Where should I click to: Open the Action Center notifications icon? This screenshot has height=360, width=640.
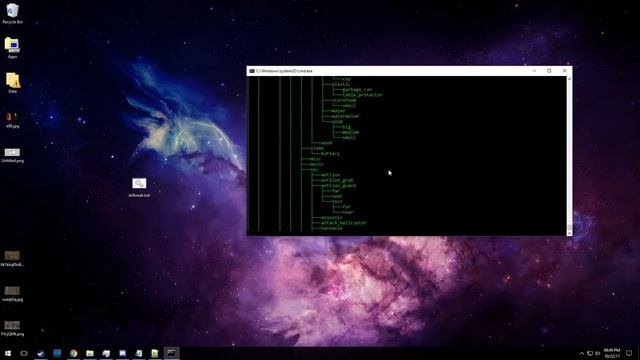[629, 353]
